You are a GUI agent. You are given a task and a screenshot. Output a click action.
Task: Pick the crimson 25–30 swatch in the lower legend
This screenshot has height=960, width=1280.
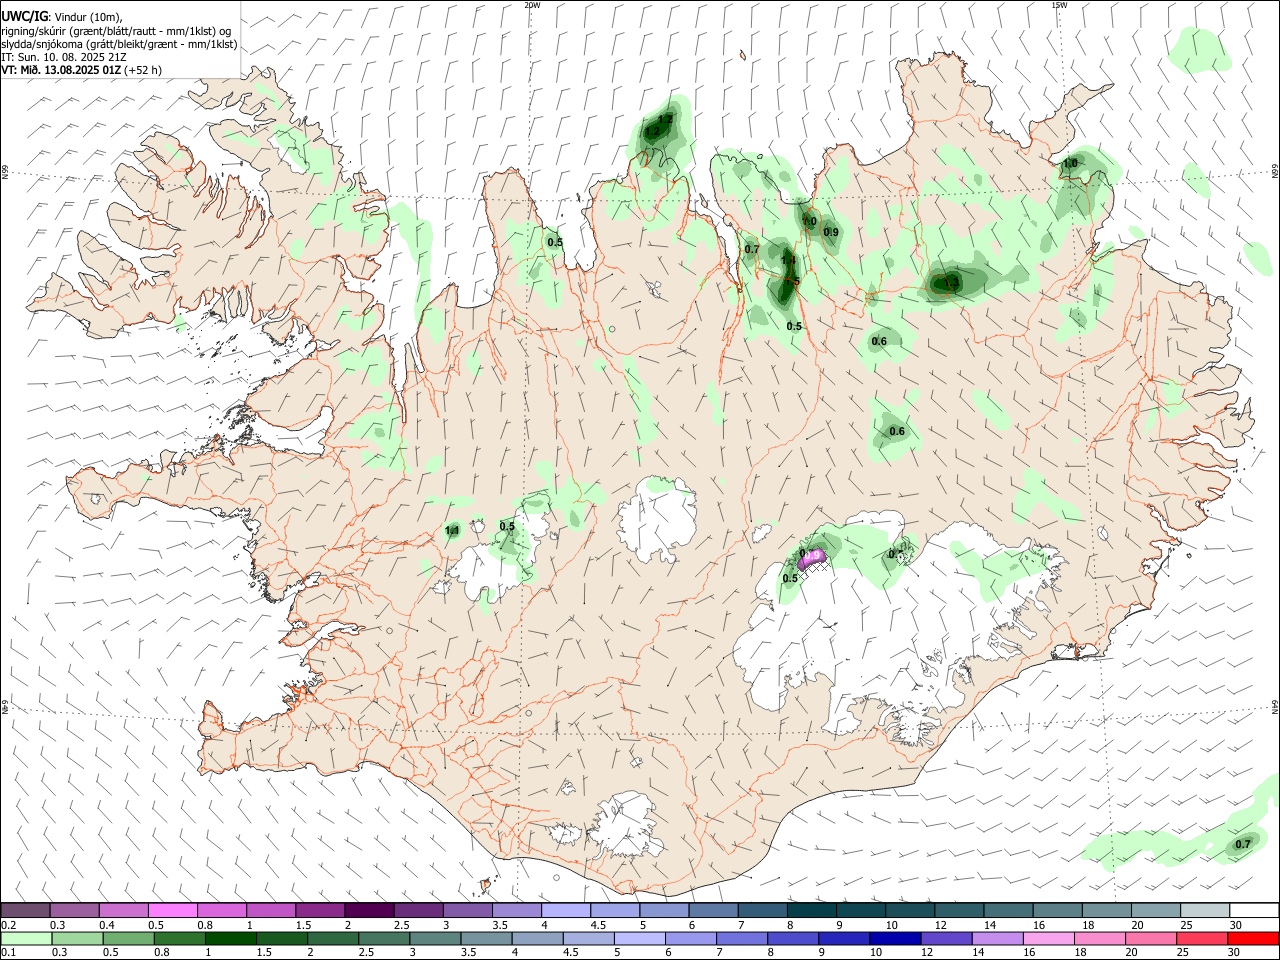(x=1201, y=939)
